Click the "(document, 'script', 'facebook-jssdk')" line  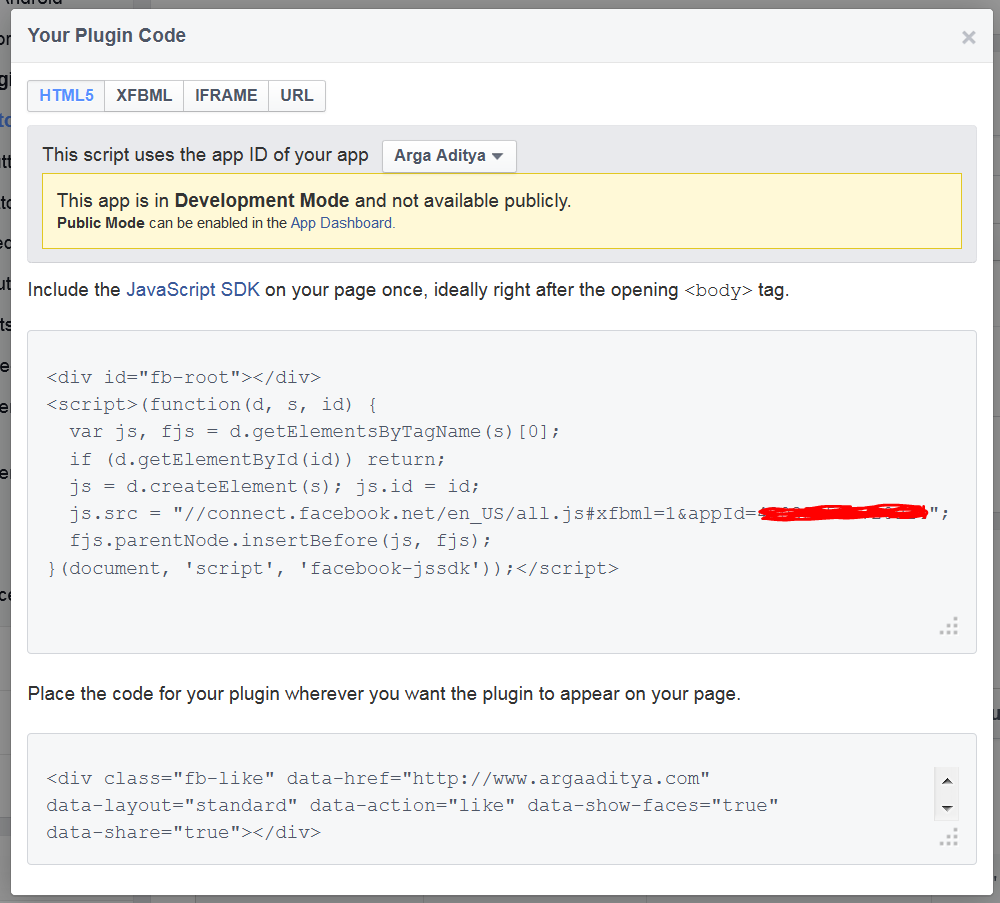click(x=333, y=568)
